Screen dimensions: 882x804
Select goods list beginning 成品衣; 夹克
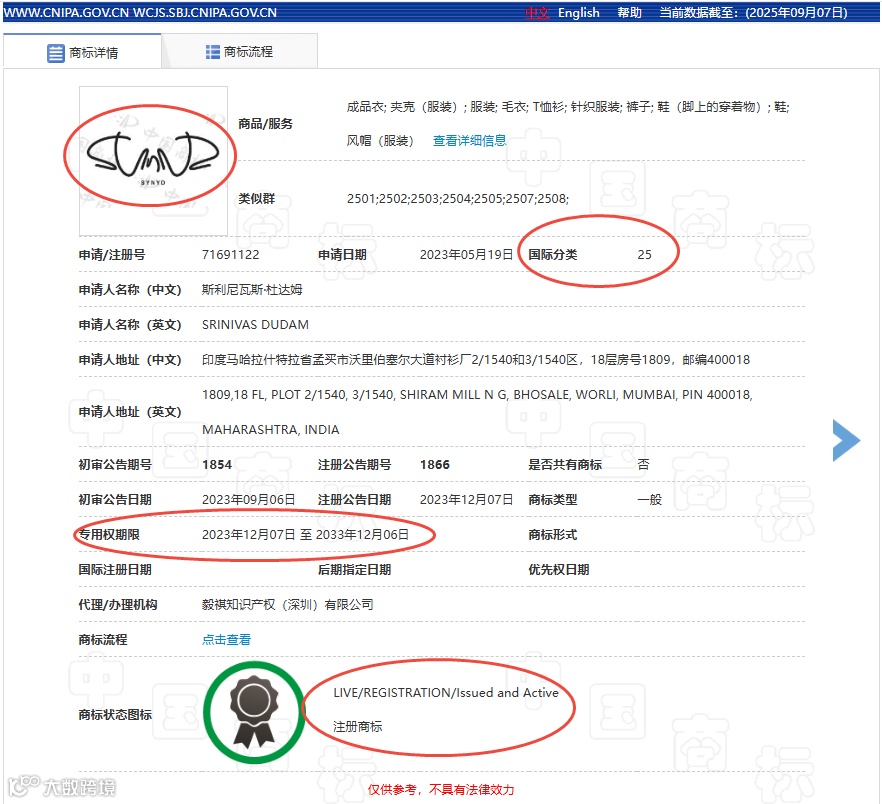pyautogui.click(x=568, y=107)
